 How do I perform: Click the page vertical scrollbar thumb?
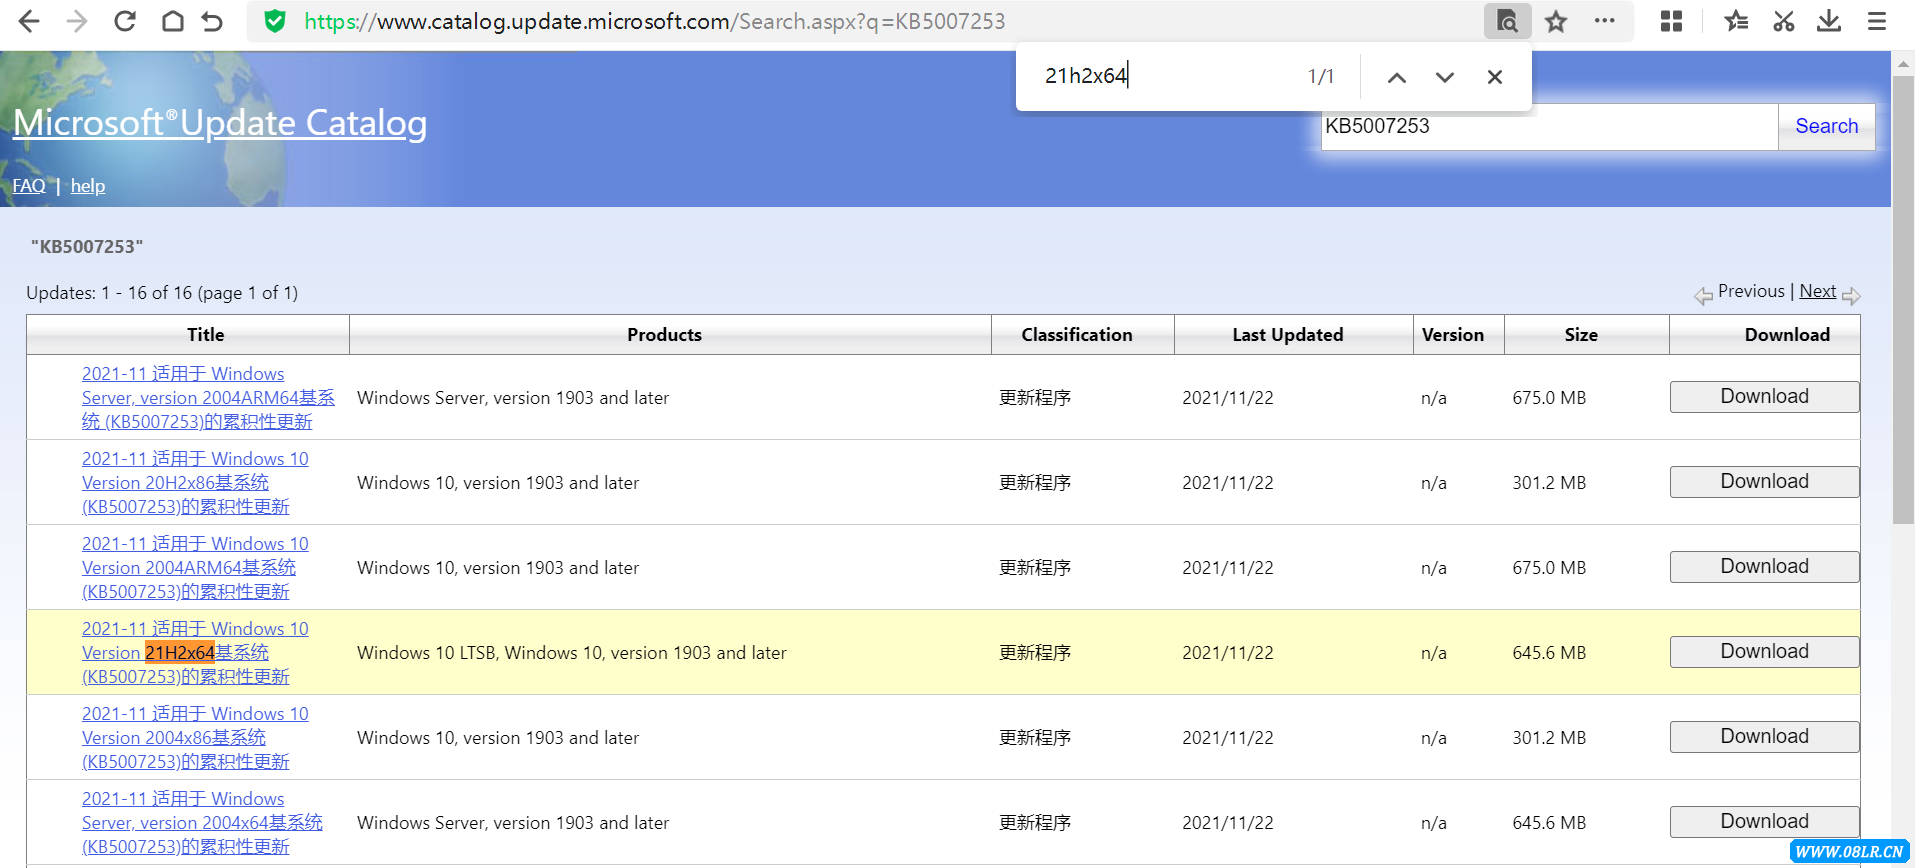[x=1903, y=298]
